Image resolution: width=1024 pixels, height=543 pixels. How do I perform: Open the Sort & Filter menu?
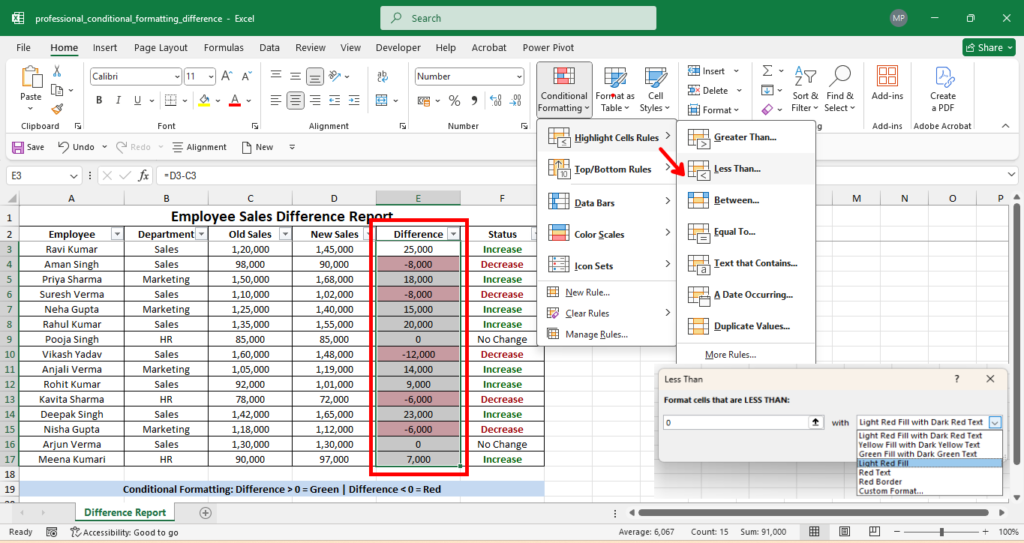[x=805, y=90]
